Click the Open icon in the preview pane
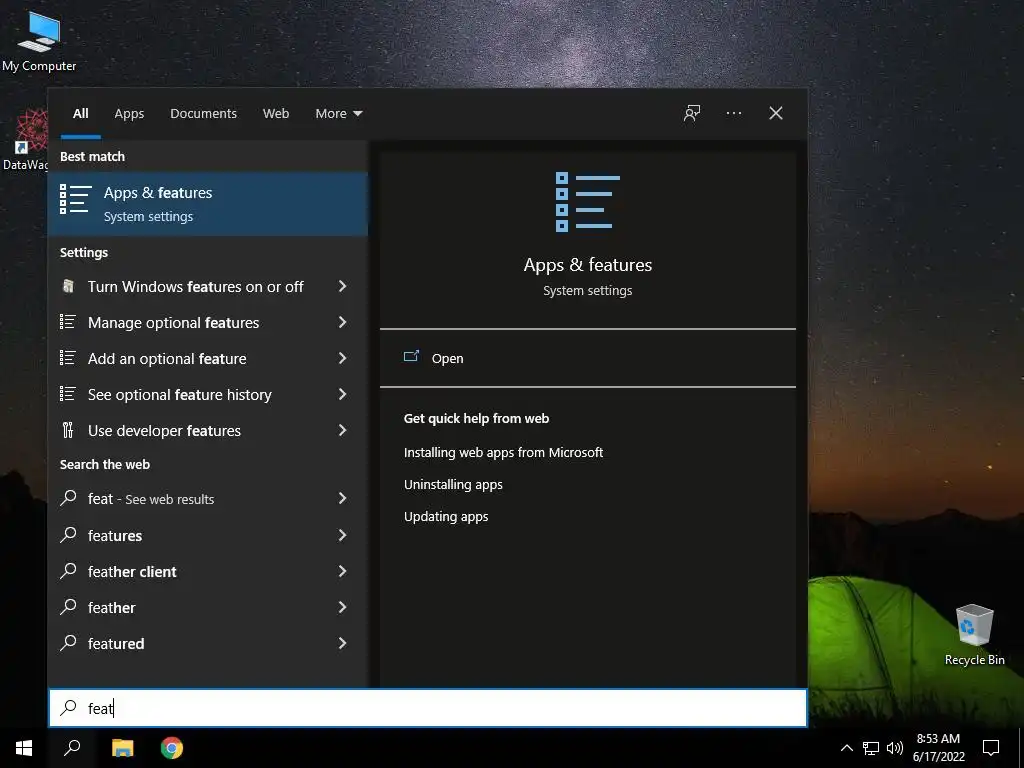The image size is (1024, 768). [411, 357]
